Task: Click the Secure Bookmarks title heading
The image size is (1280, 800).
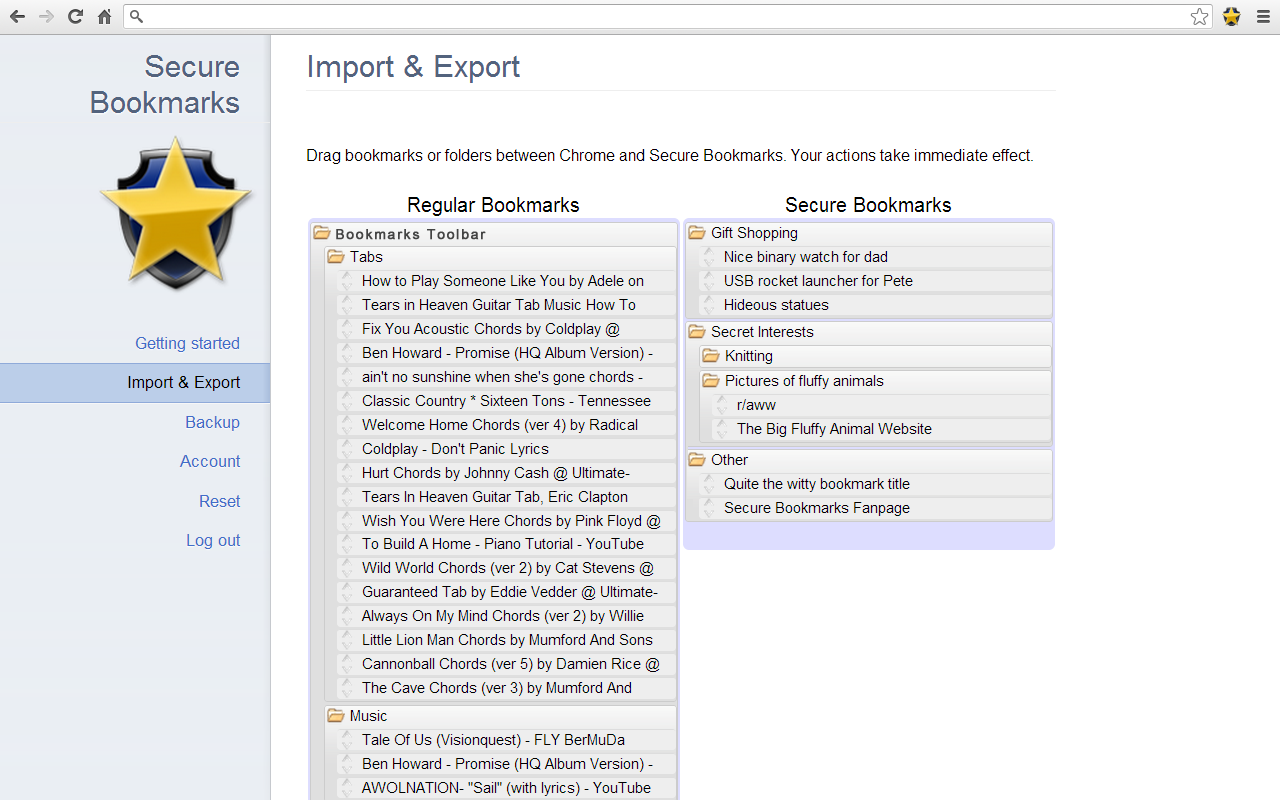Action: click(x=165, y=84)
